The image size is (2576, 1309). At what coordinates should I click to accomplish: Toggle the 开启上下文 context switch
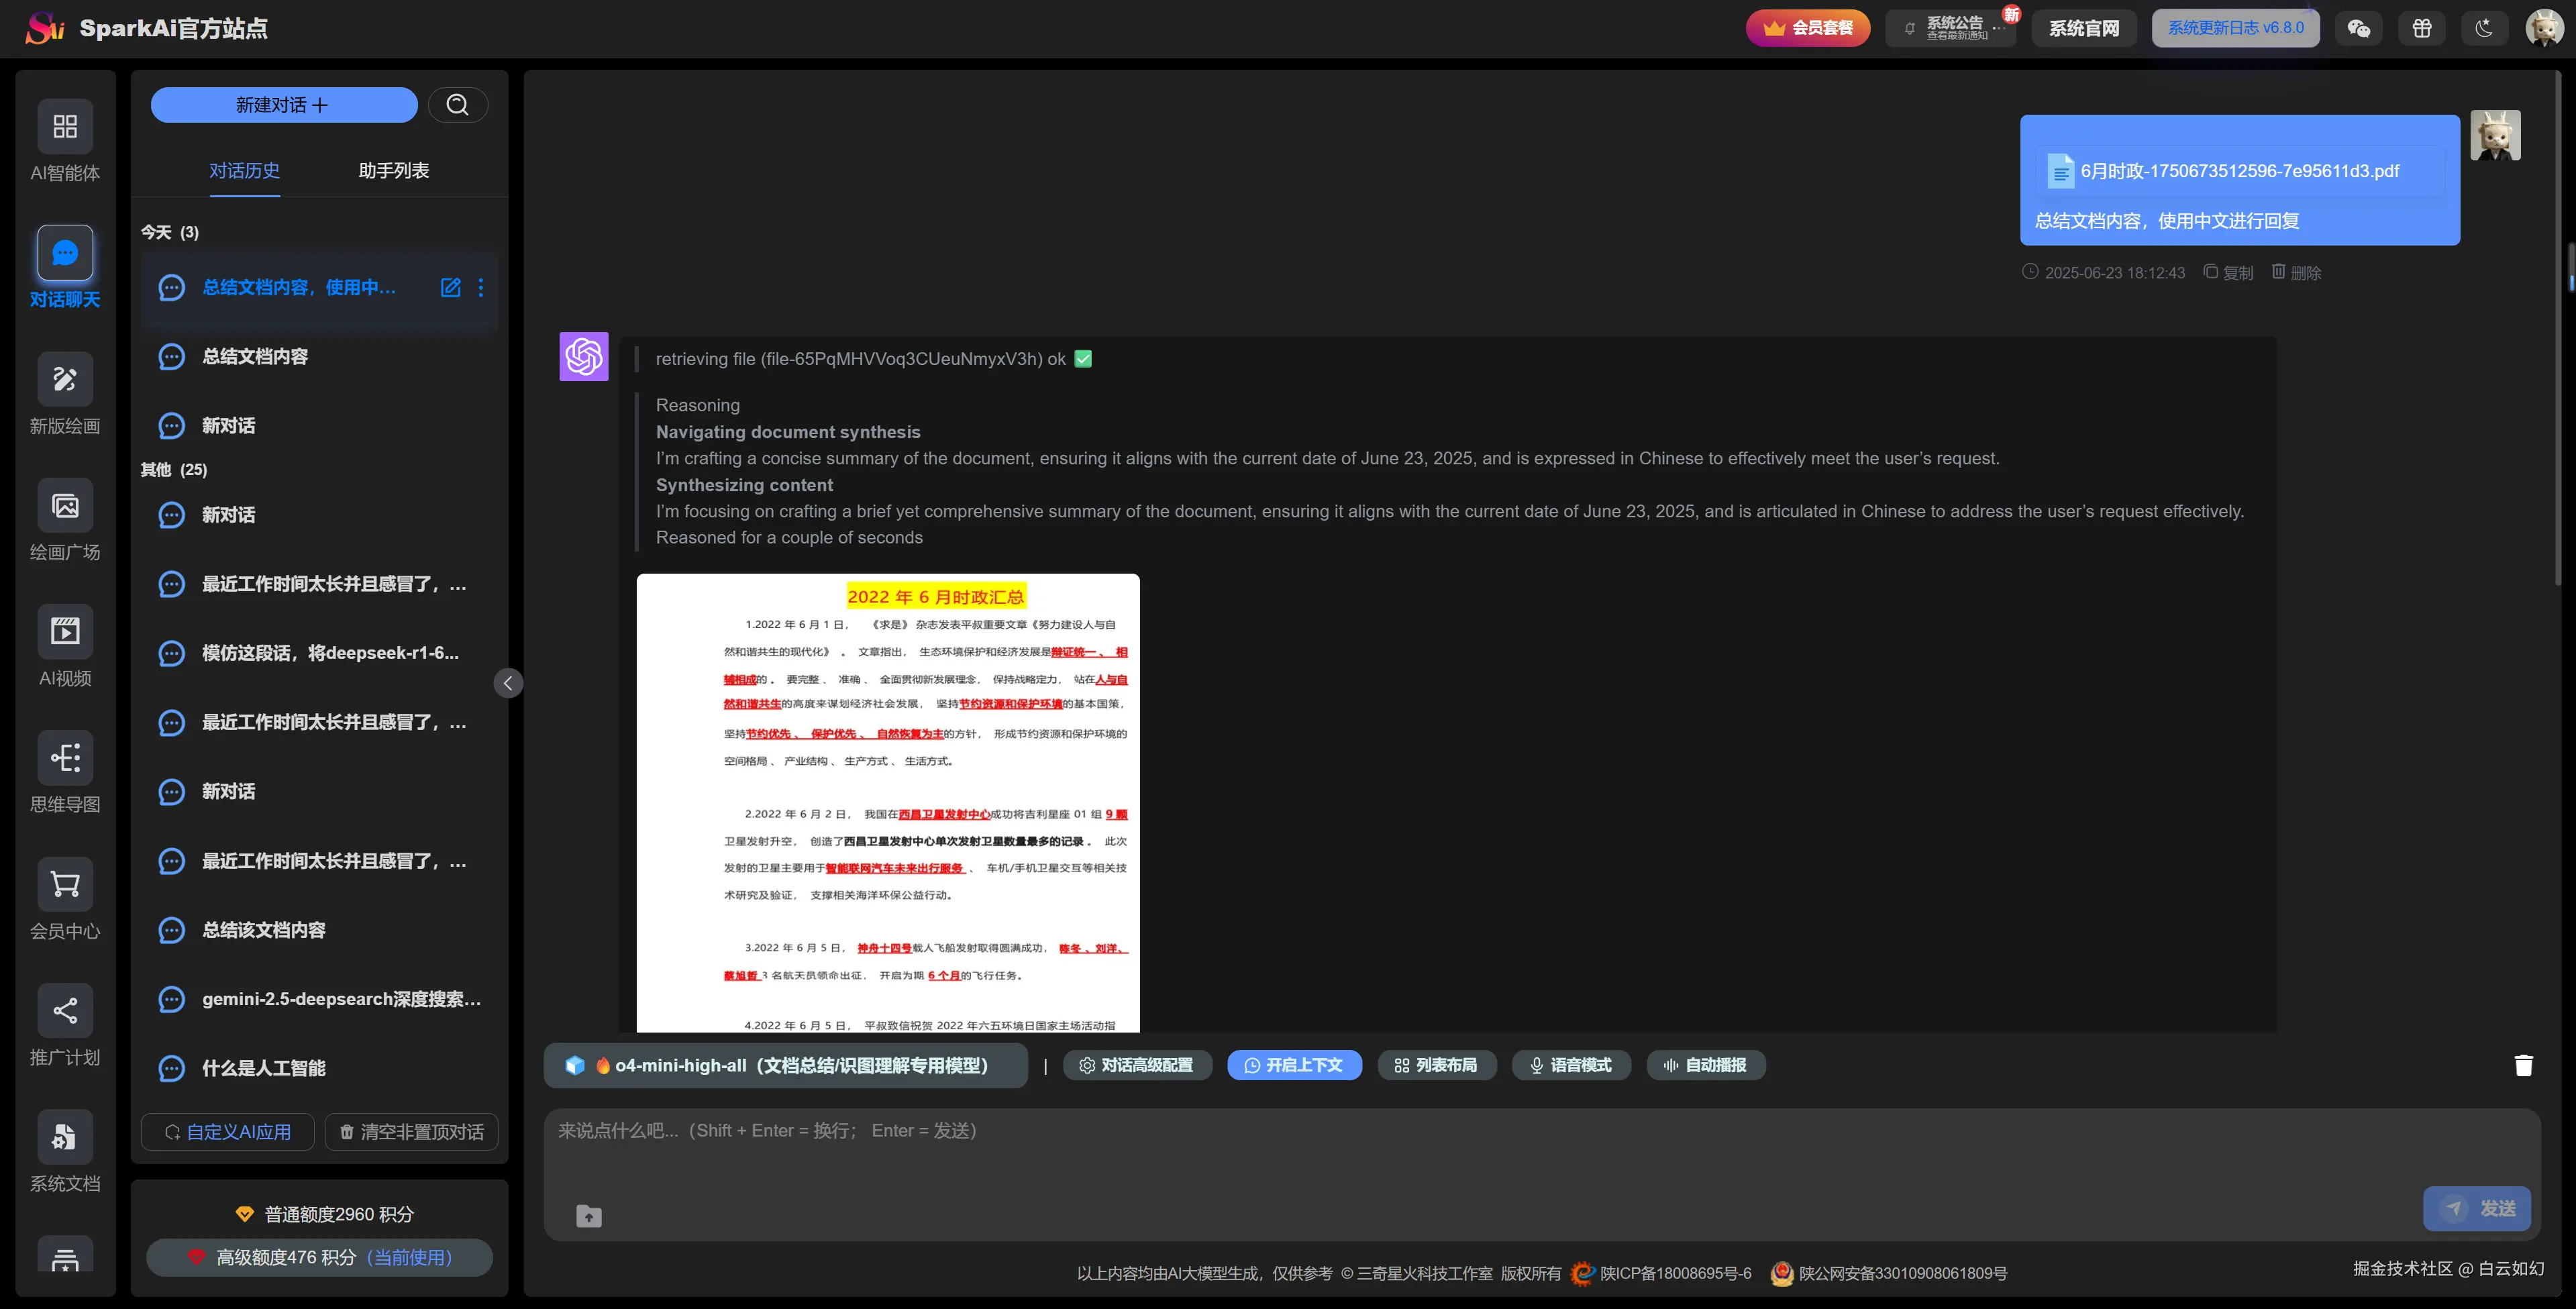[x=1294, y=1066]
